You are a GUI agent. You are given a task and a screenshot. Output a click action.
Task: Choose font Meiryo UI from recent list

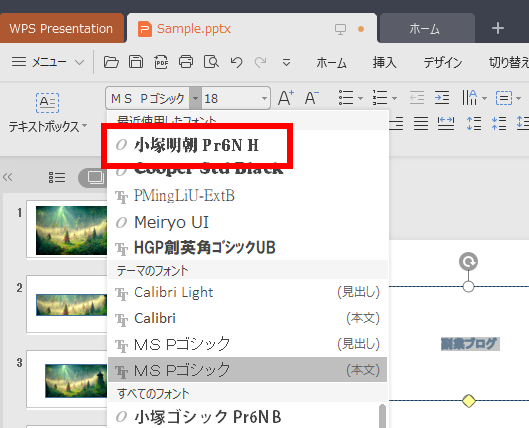click(x=248, y=222)
